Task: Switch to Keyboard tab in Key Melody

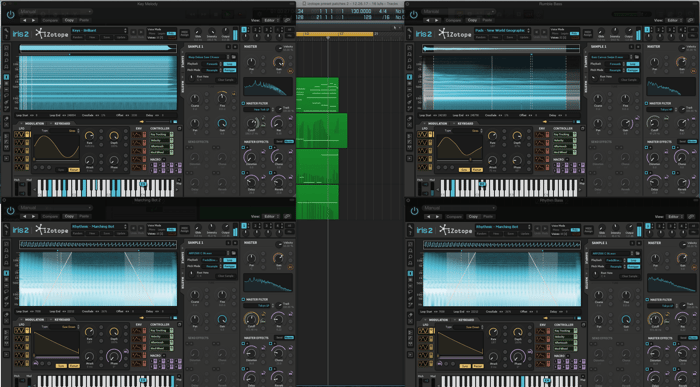Action: [x=62, y=123]
